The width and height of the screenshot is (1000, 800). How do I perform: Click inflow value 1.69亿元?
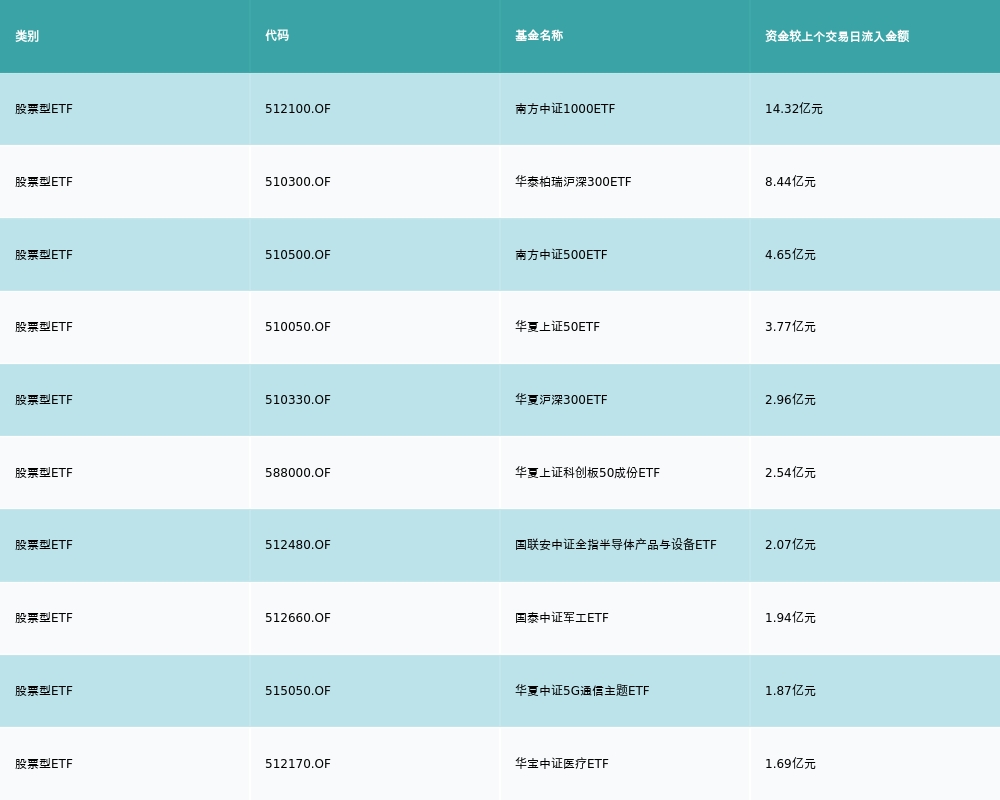790,764
